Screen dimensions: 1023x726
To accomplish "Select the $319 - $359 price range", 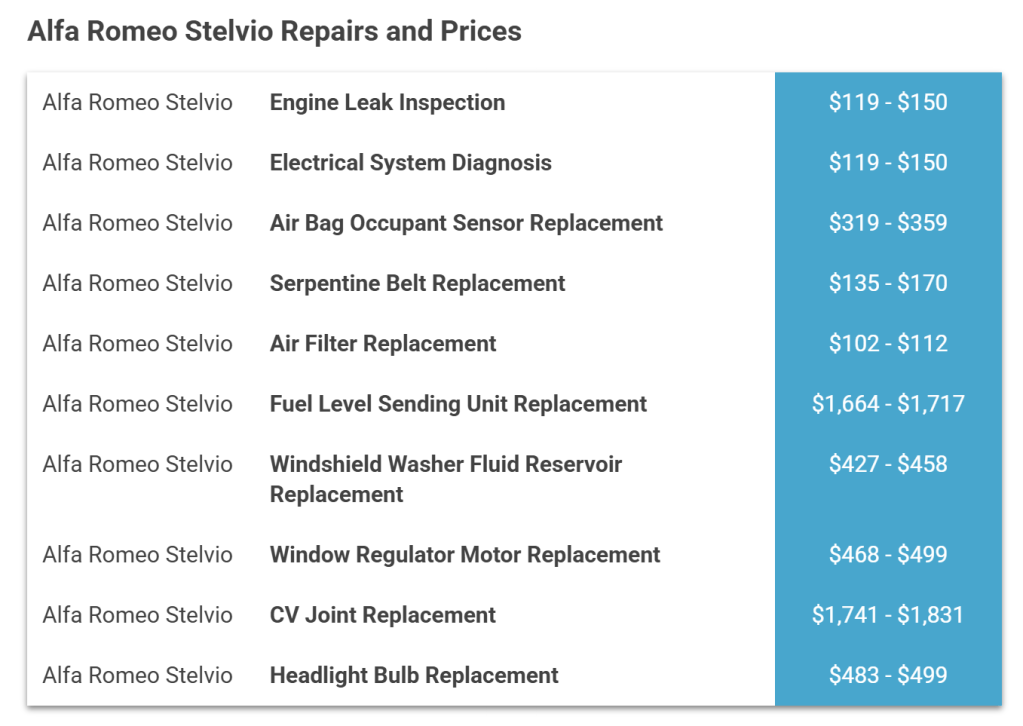I will tap(888, 223).
